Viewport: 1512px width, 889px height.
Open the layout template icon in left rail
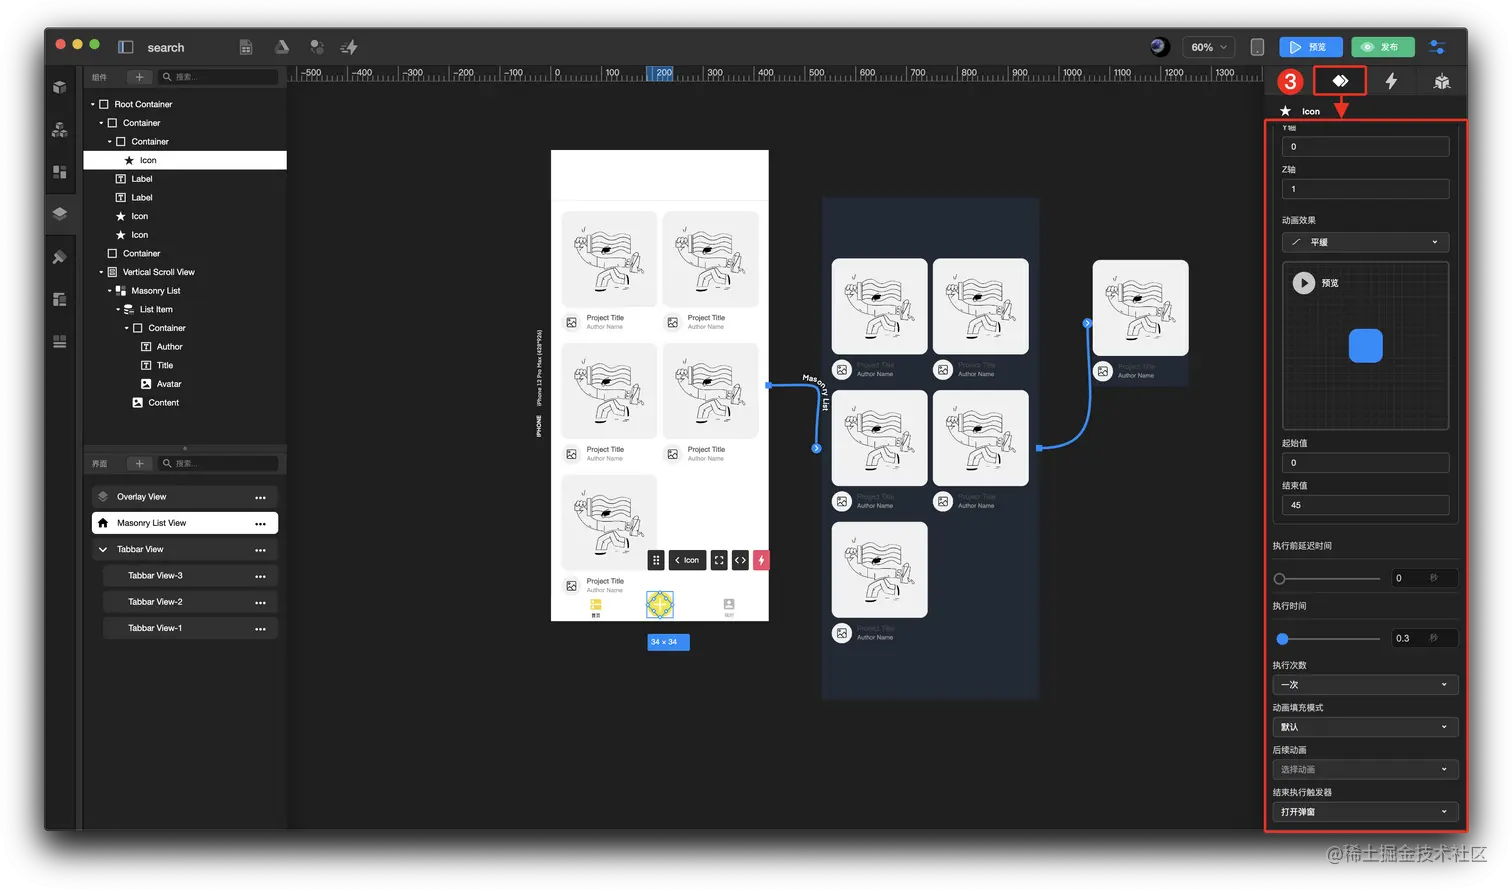[x=60, y=299]
